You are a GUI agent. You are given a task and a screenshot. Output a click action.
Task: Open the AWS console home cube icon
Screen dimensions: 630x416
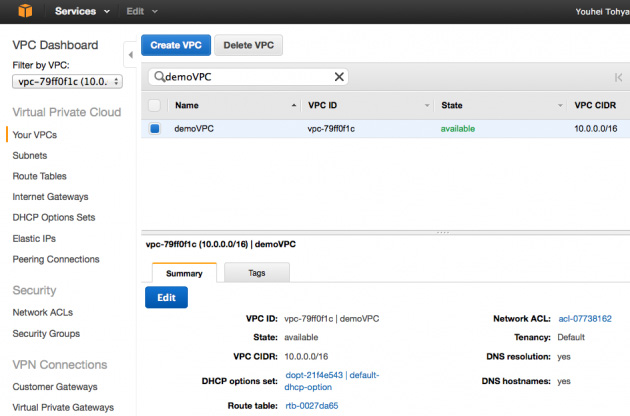click(25, 11)
